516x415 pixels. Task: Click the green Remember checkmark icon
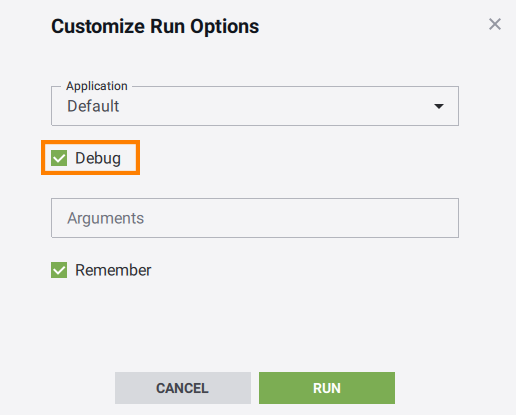coord(59,270)
